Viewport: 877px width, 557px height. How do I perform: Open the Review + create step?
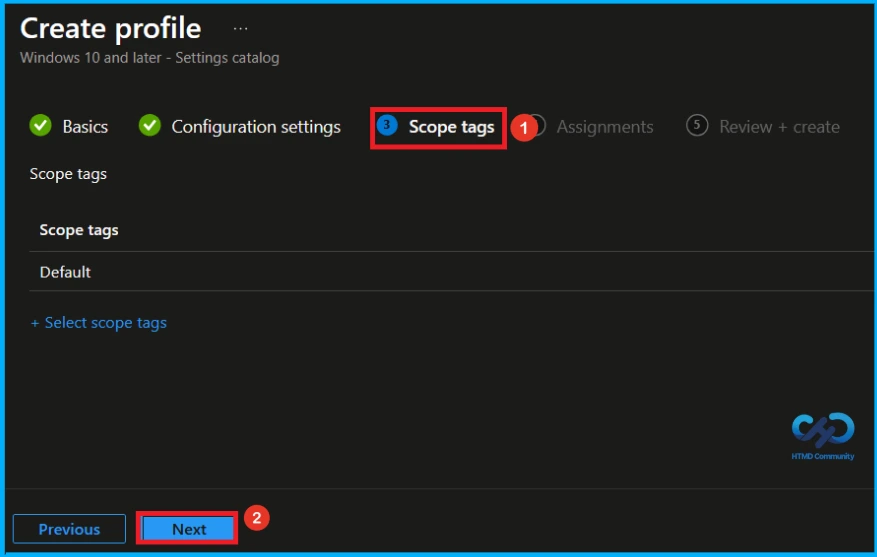[x=779, y=127]
